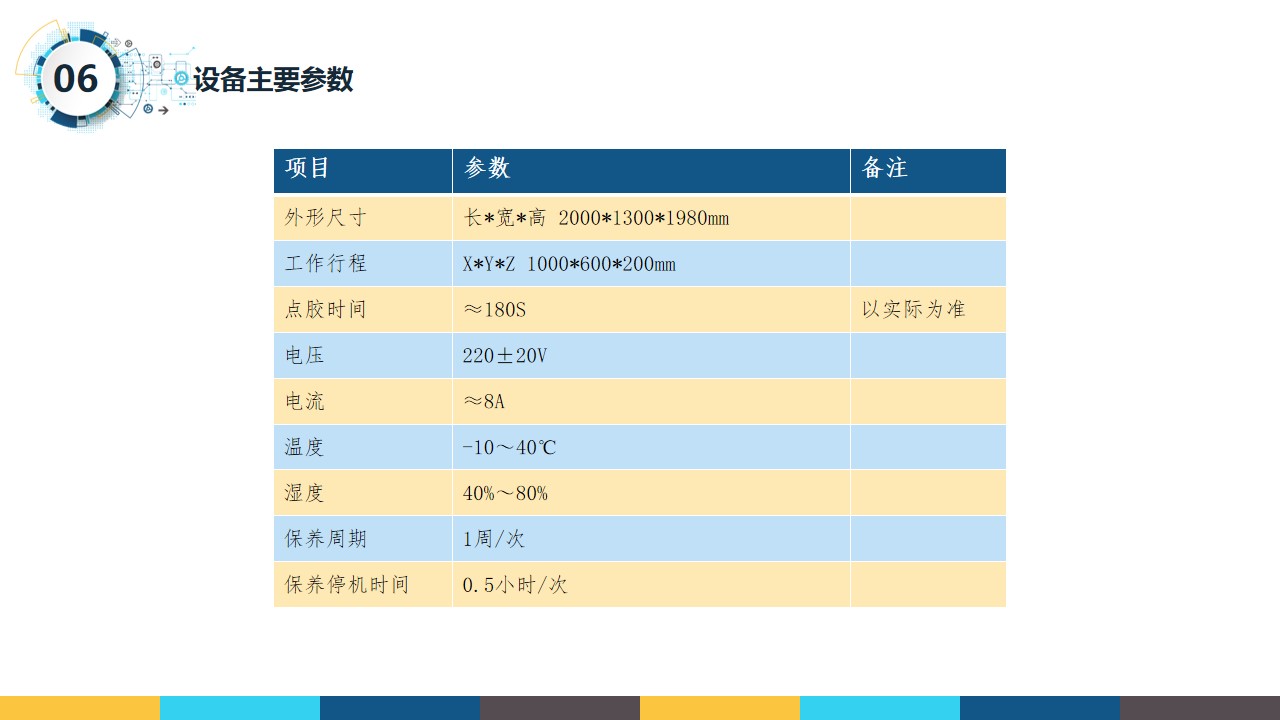Click the 温度 row label
1280x720 pixels.
pos(305,447)
